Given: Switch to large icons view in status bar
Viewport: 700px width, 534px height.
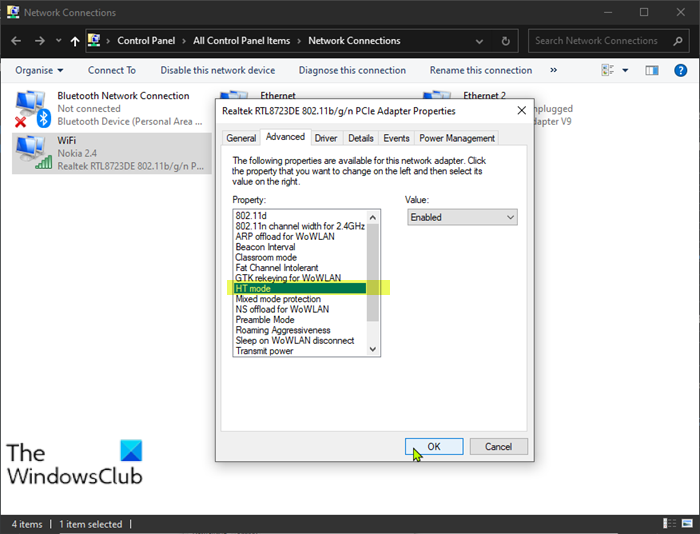Looking at the screenshot, I should 687,524.
